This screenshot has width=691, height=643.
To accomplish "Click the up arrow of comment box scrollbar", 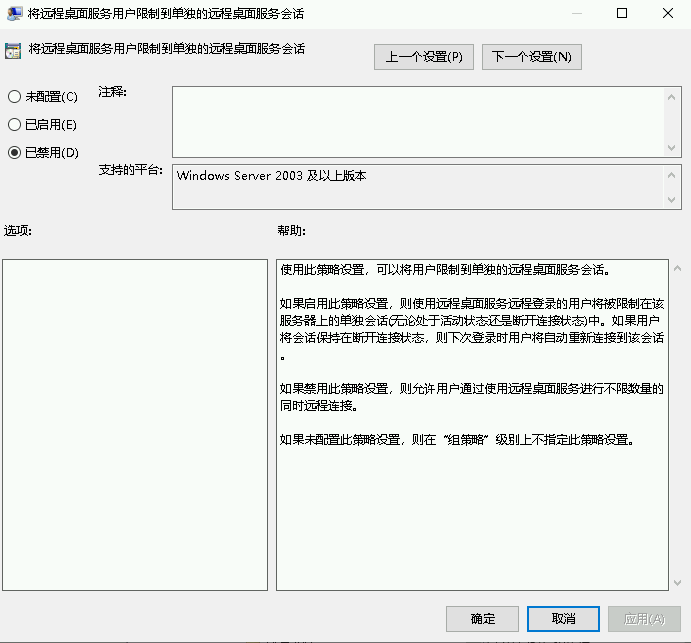I will click(x=671, y=97).
